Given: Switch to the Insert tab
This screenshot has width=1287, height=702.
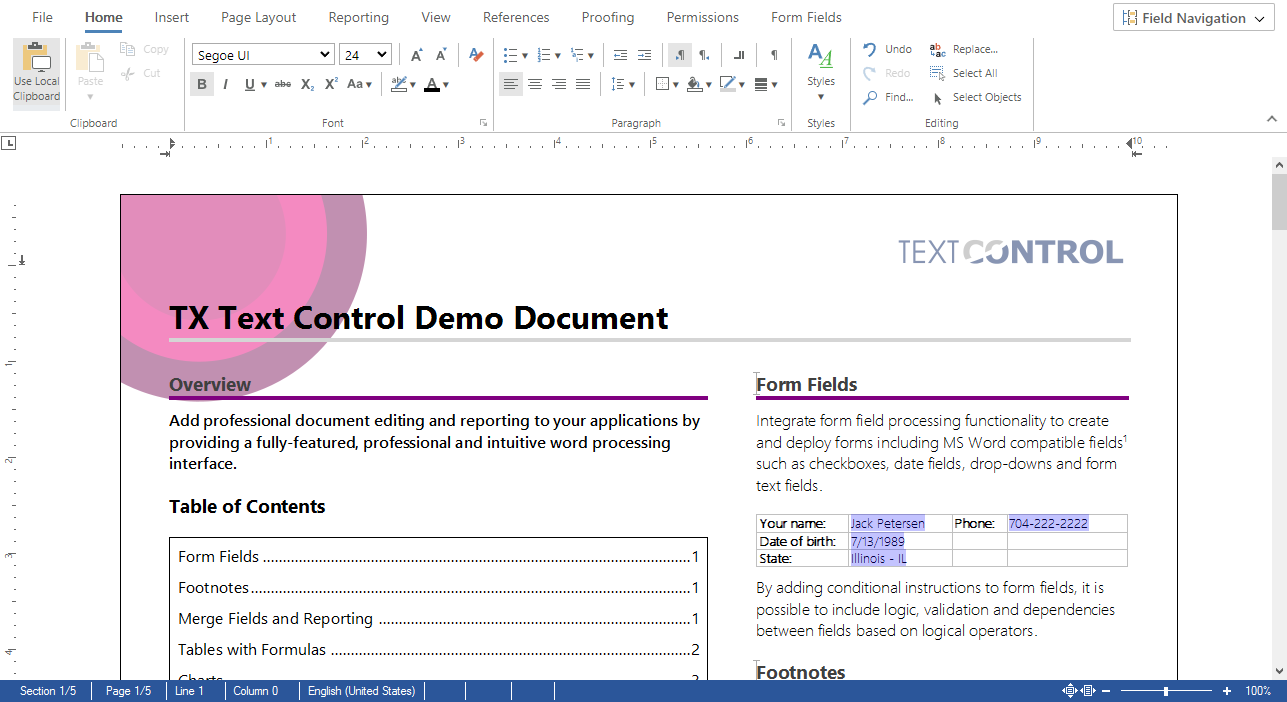Looking at the screenshot, I should [172, 17].
